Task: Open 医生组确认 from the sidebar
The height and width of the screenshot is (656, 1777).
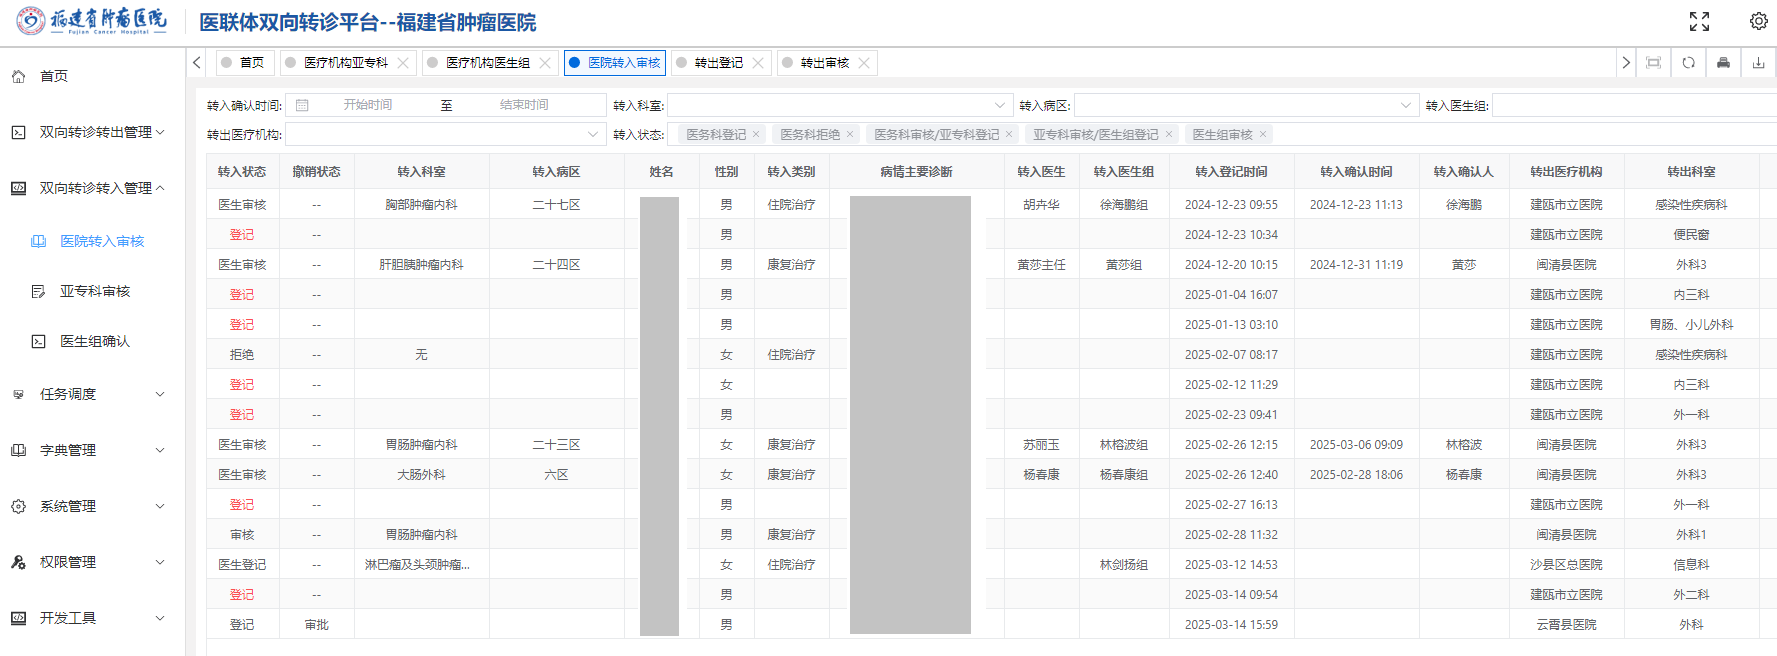Action: [95, 341]
